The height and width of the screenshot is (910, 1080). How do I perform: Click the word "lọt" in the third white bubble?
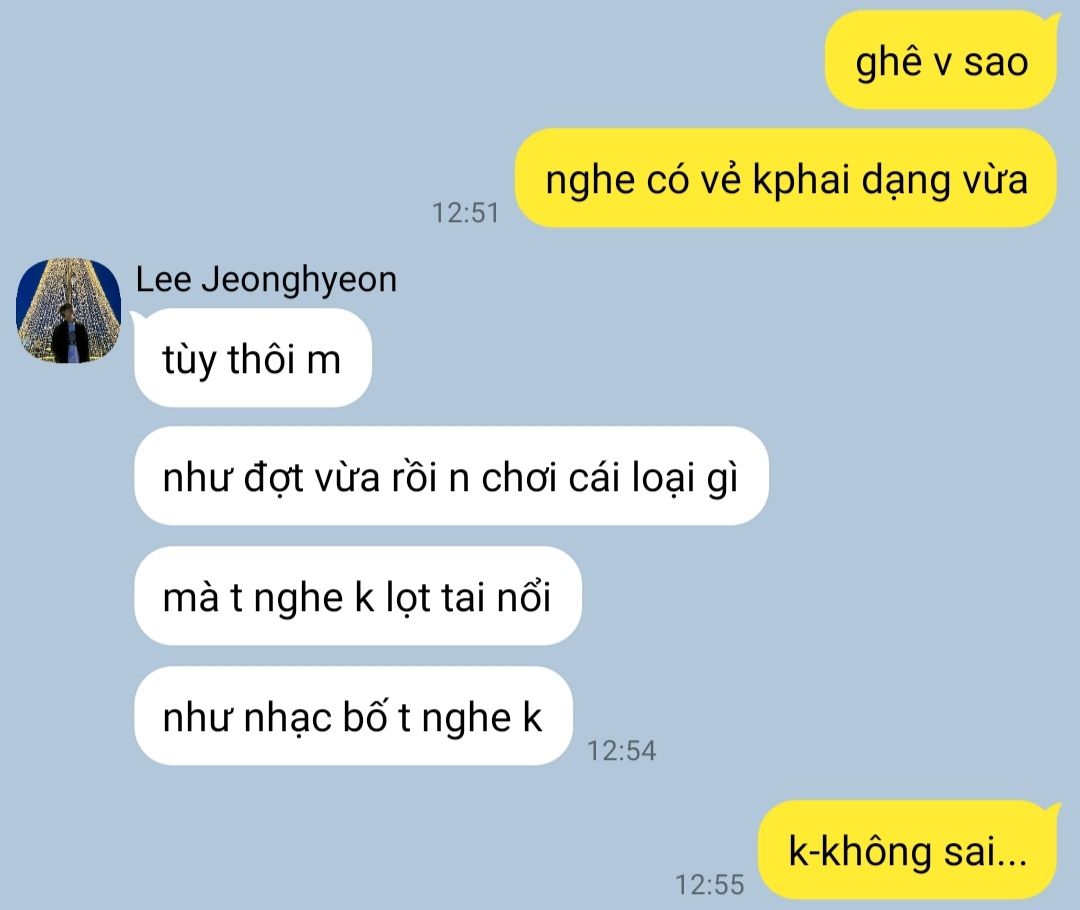408,598
